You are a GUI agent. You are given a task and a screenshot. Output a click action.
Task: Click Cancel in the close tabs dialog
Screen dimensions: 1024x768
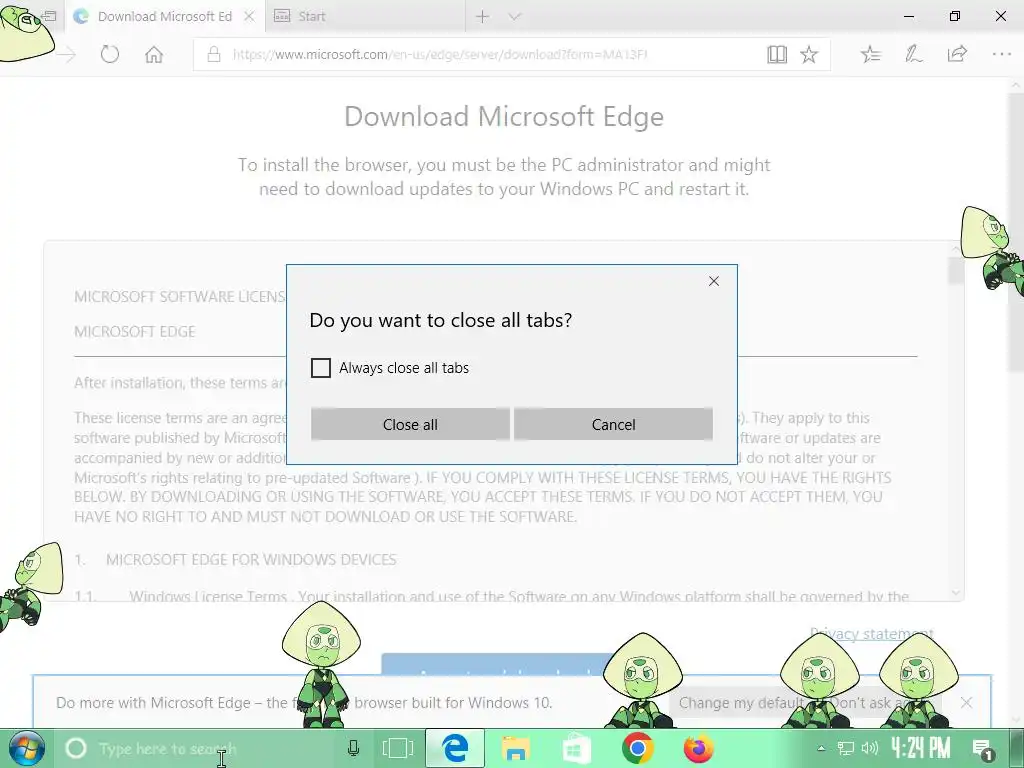(613, 424)
